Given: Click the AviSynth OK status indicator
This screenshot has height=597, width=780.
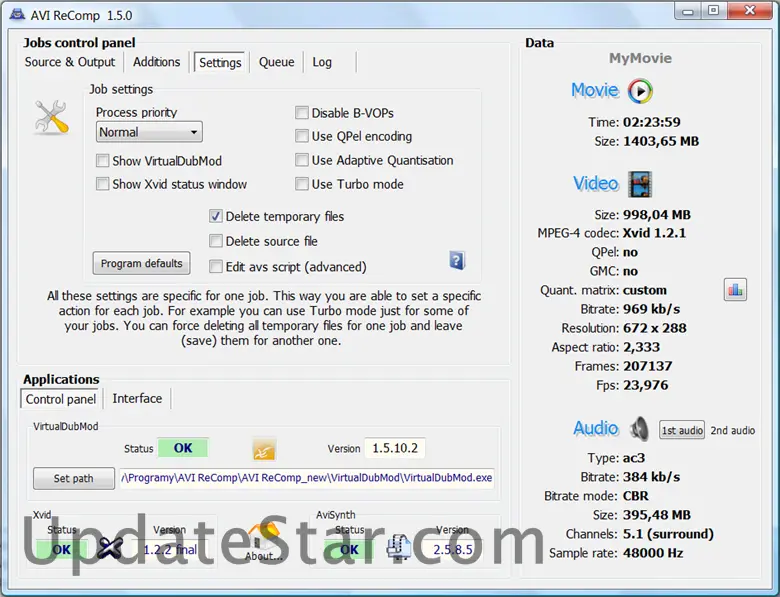Looking at the screenshot, I should [349, 550].
